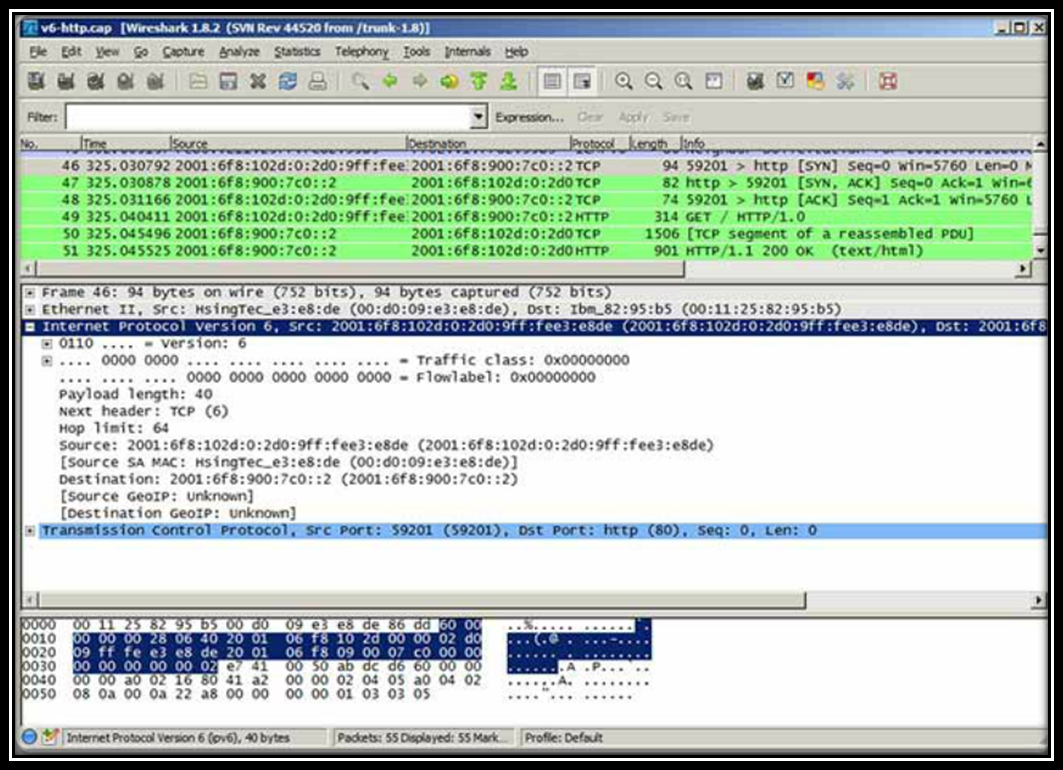Go to first packet using green up arrow
The height and width of the screenshot is (770, 1063).
click(x=478, y=82)
